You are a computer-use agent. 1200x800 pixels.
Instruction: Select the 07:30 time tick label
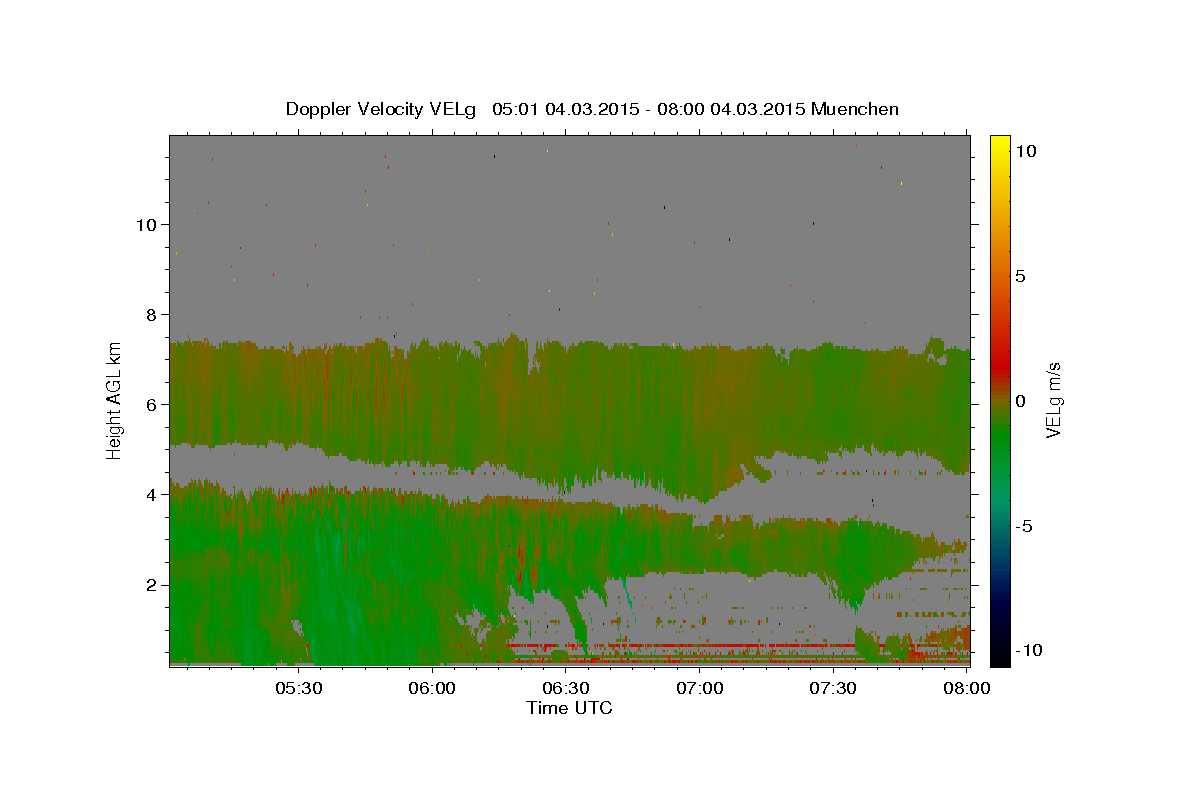coord(833,688)
